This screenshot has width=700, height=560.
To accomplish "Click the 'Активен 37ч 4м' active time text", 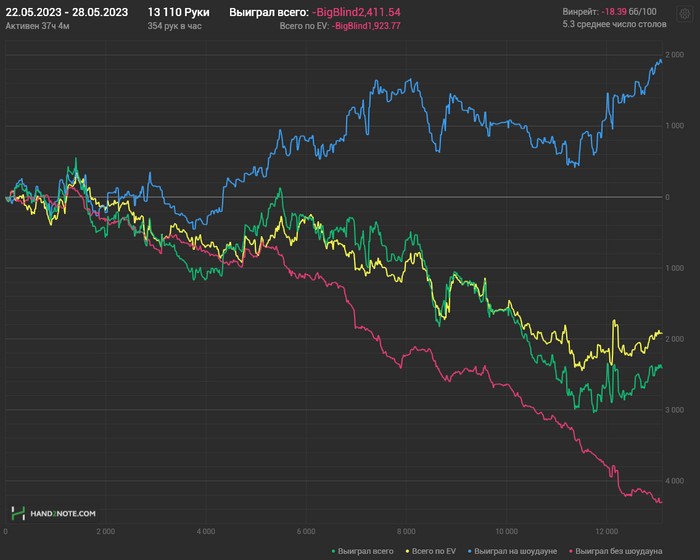I will (x=38, y=26).
